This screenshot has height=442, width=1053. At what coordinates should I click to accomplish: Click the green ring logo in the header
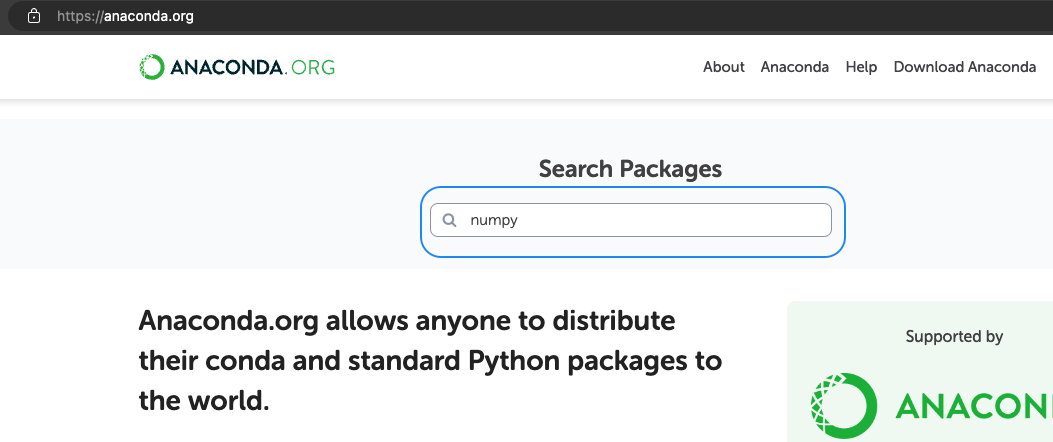click(x=151, y=67)
